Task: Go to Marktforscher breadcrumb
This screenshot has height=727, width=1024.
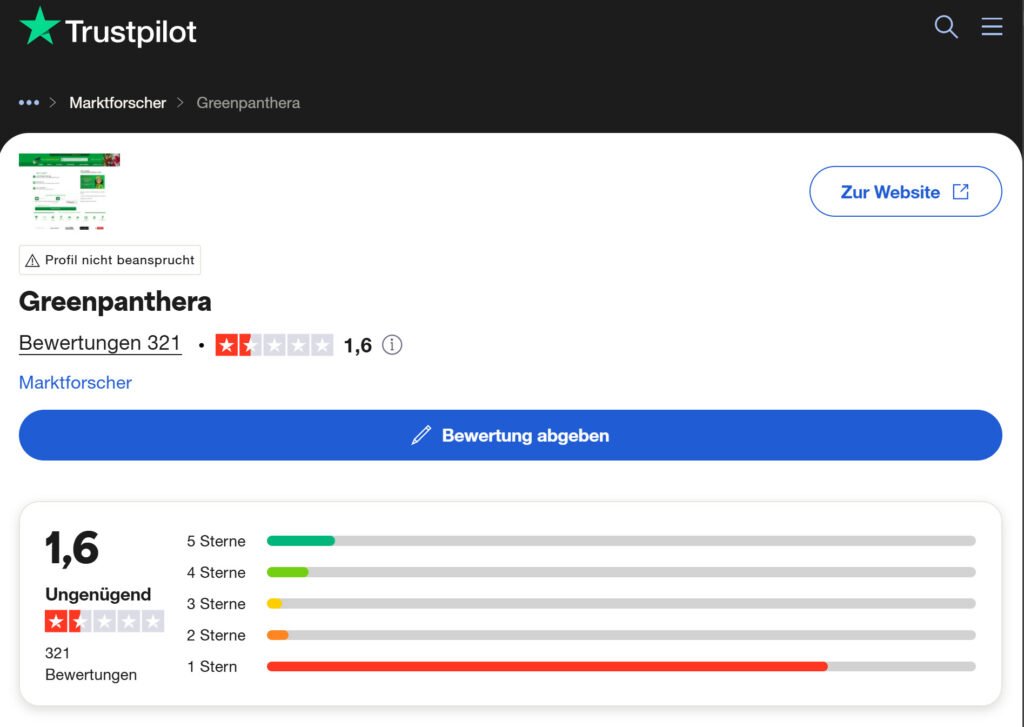Action: point(117,103)
